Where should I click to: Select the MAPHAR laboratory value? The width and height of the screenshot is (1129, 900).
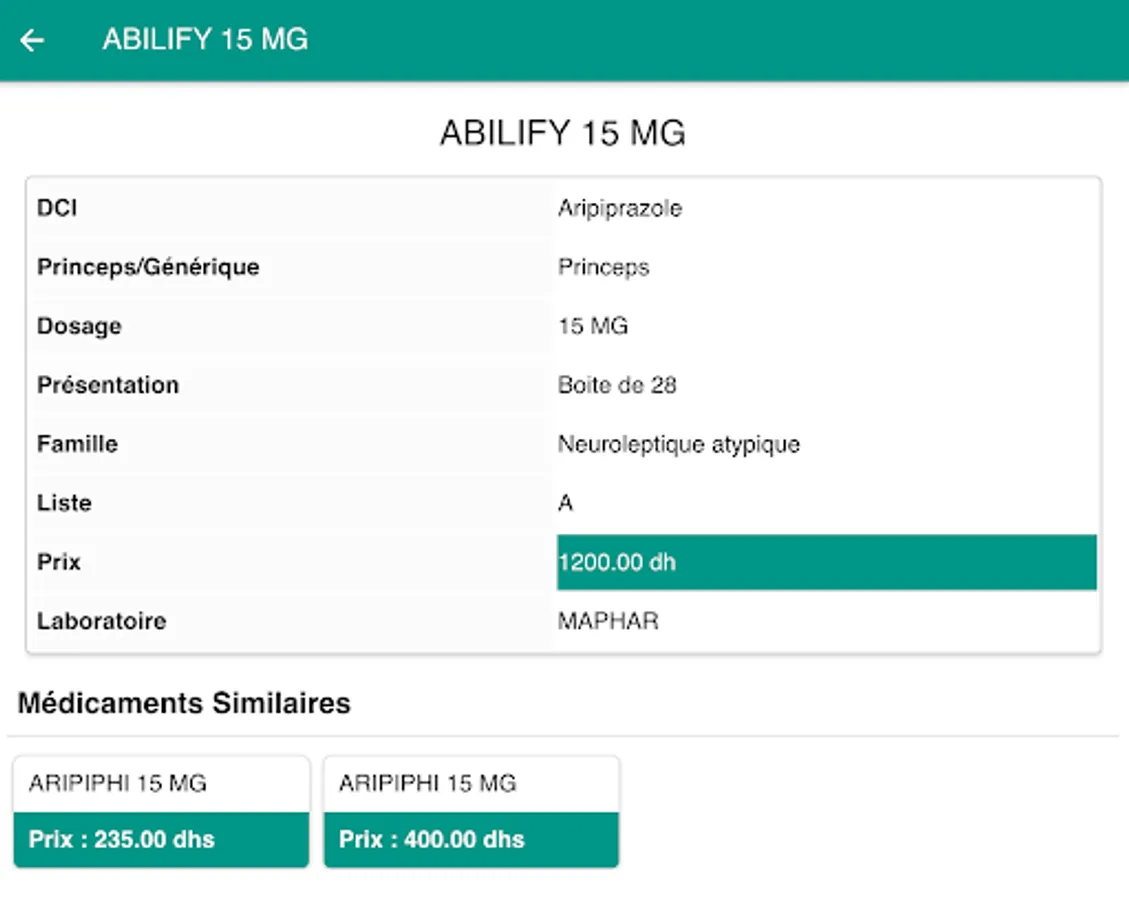click(608, 621)
